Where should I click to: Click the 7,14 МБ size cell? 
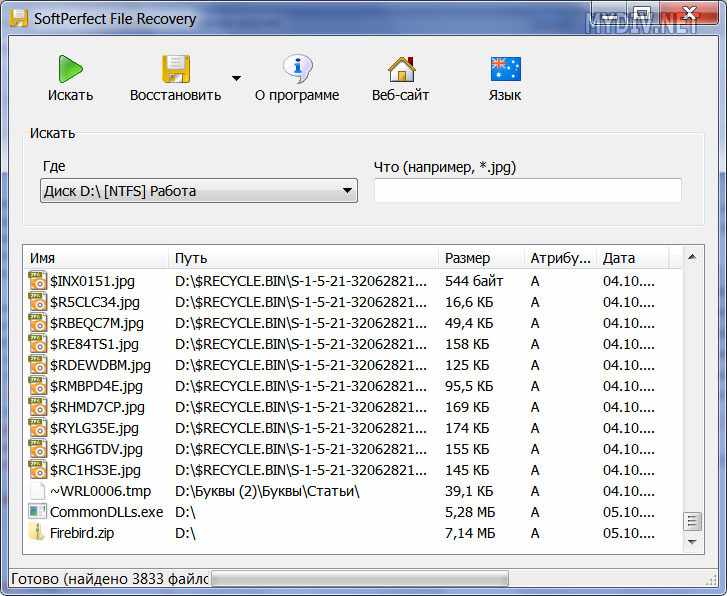point(470,533)
